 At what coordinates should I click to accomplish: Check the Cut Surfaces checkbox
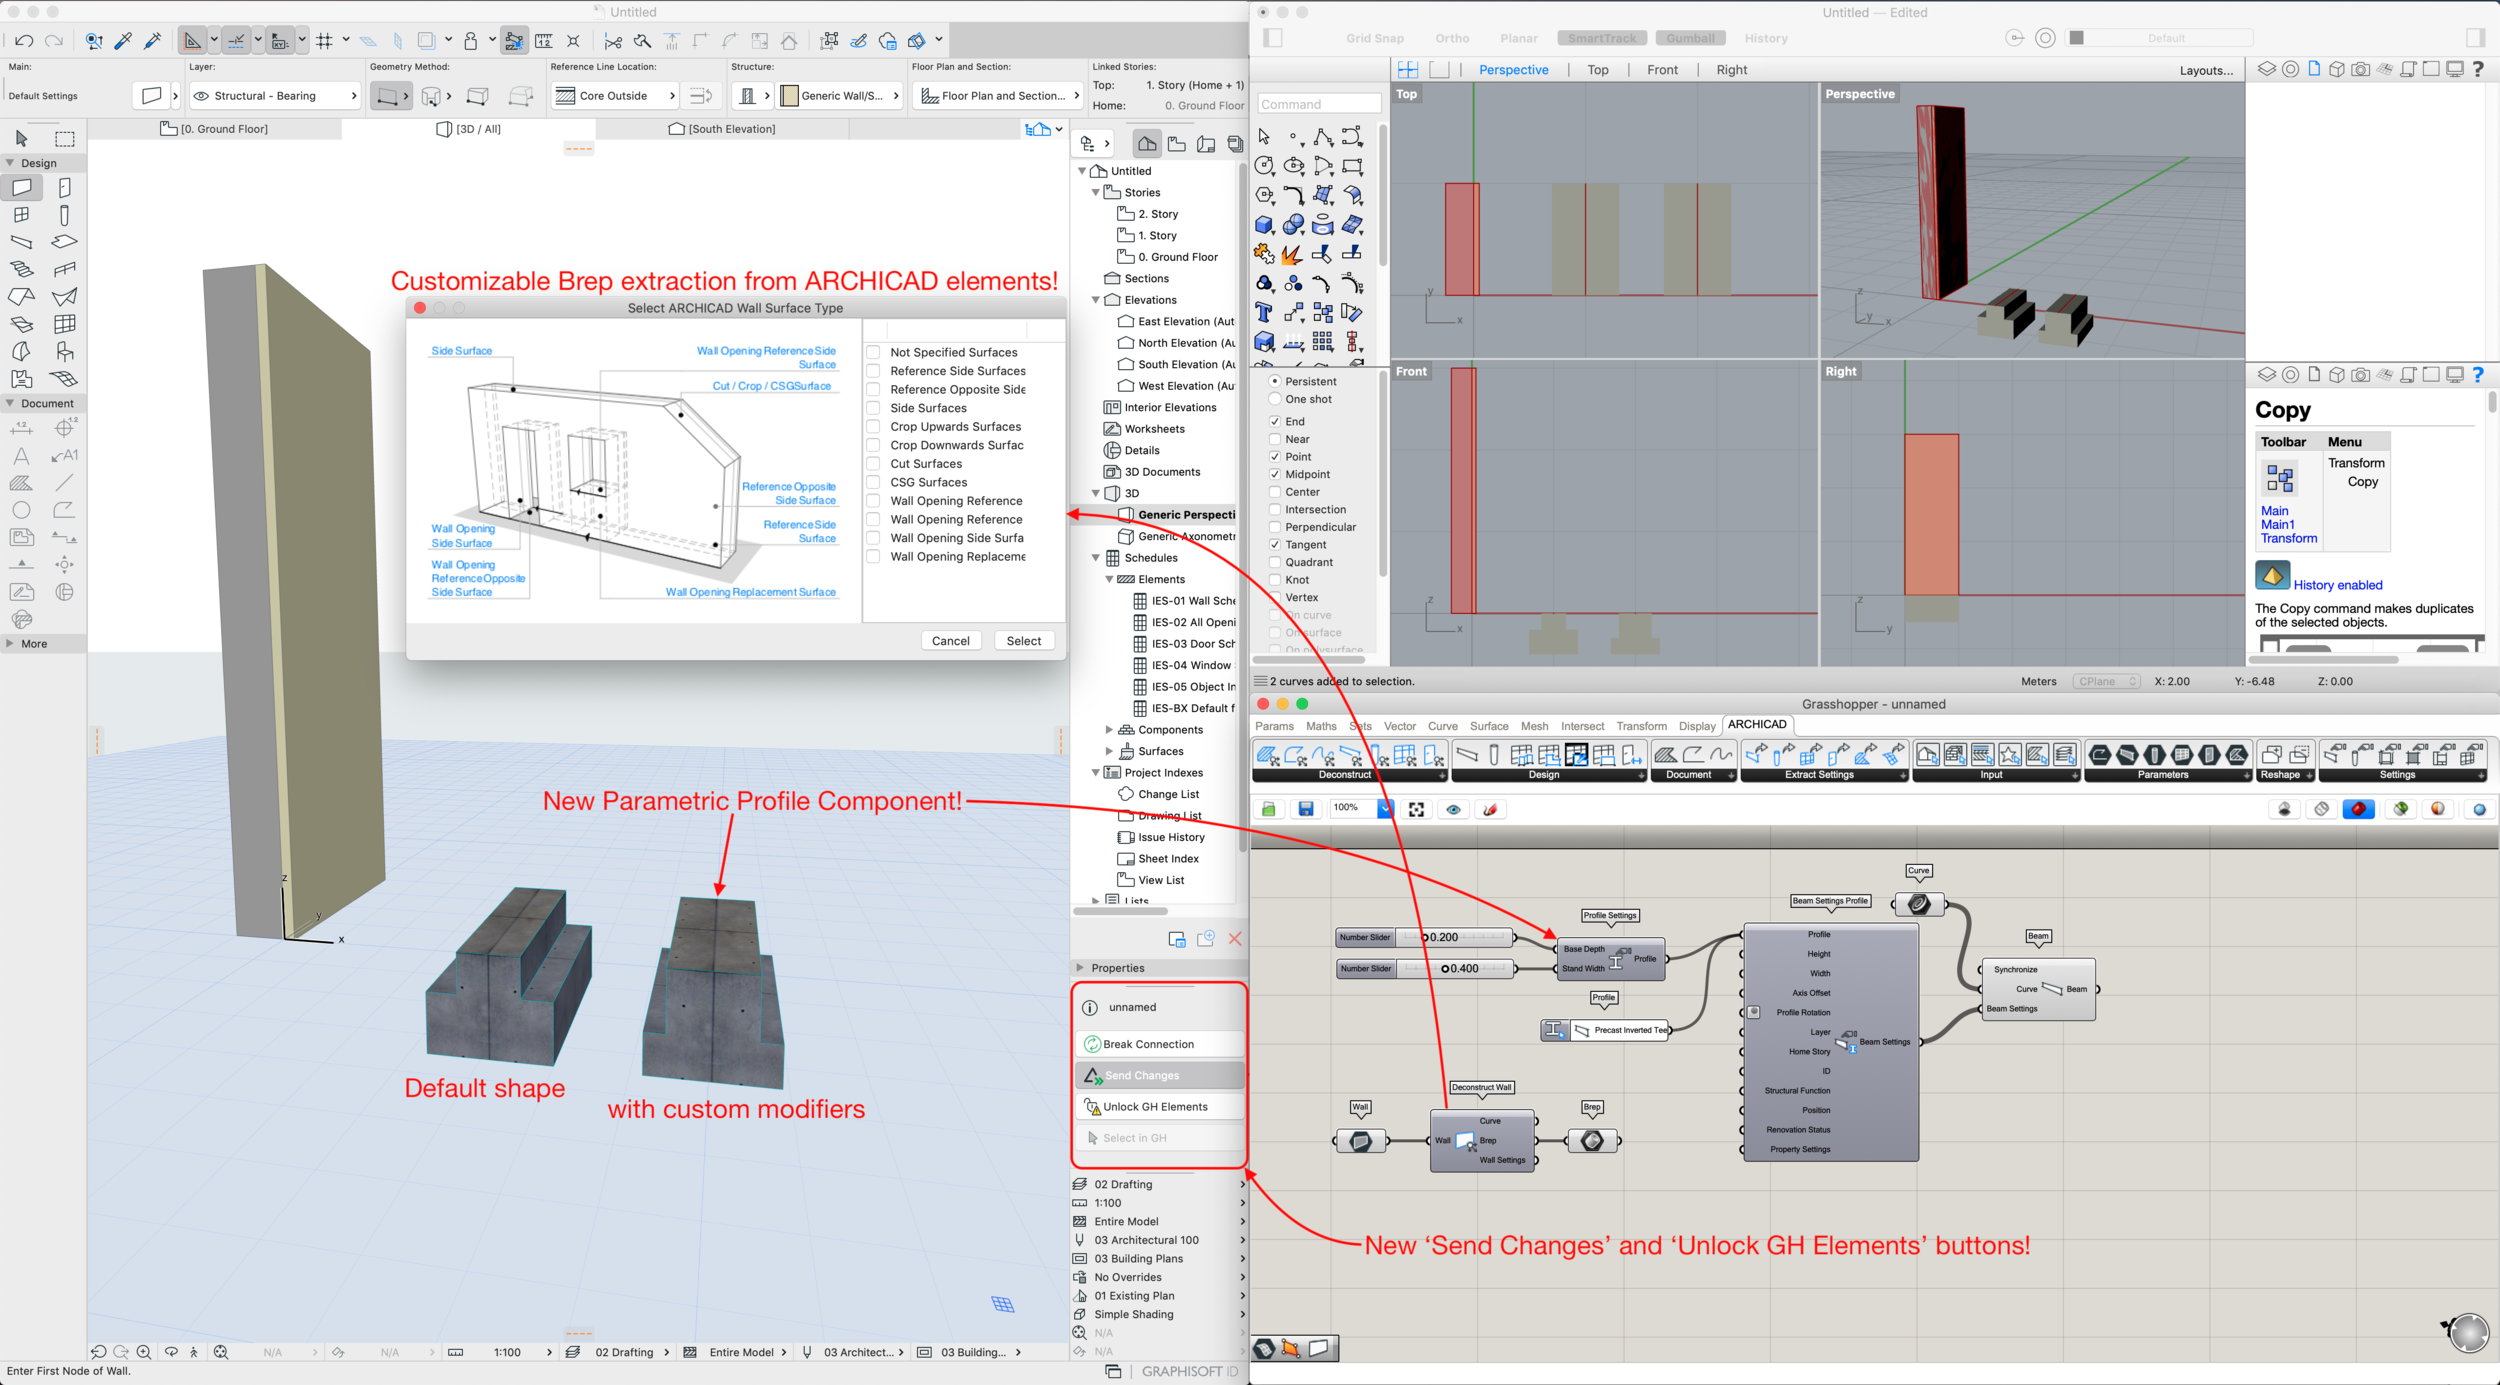873,463
